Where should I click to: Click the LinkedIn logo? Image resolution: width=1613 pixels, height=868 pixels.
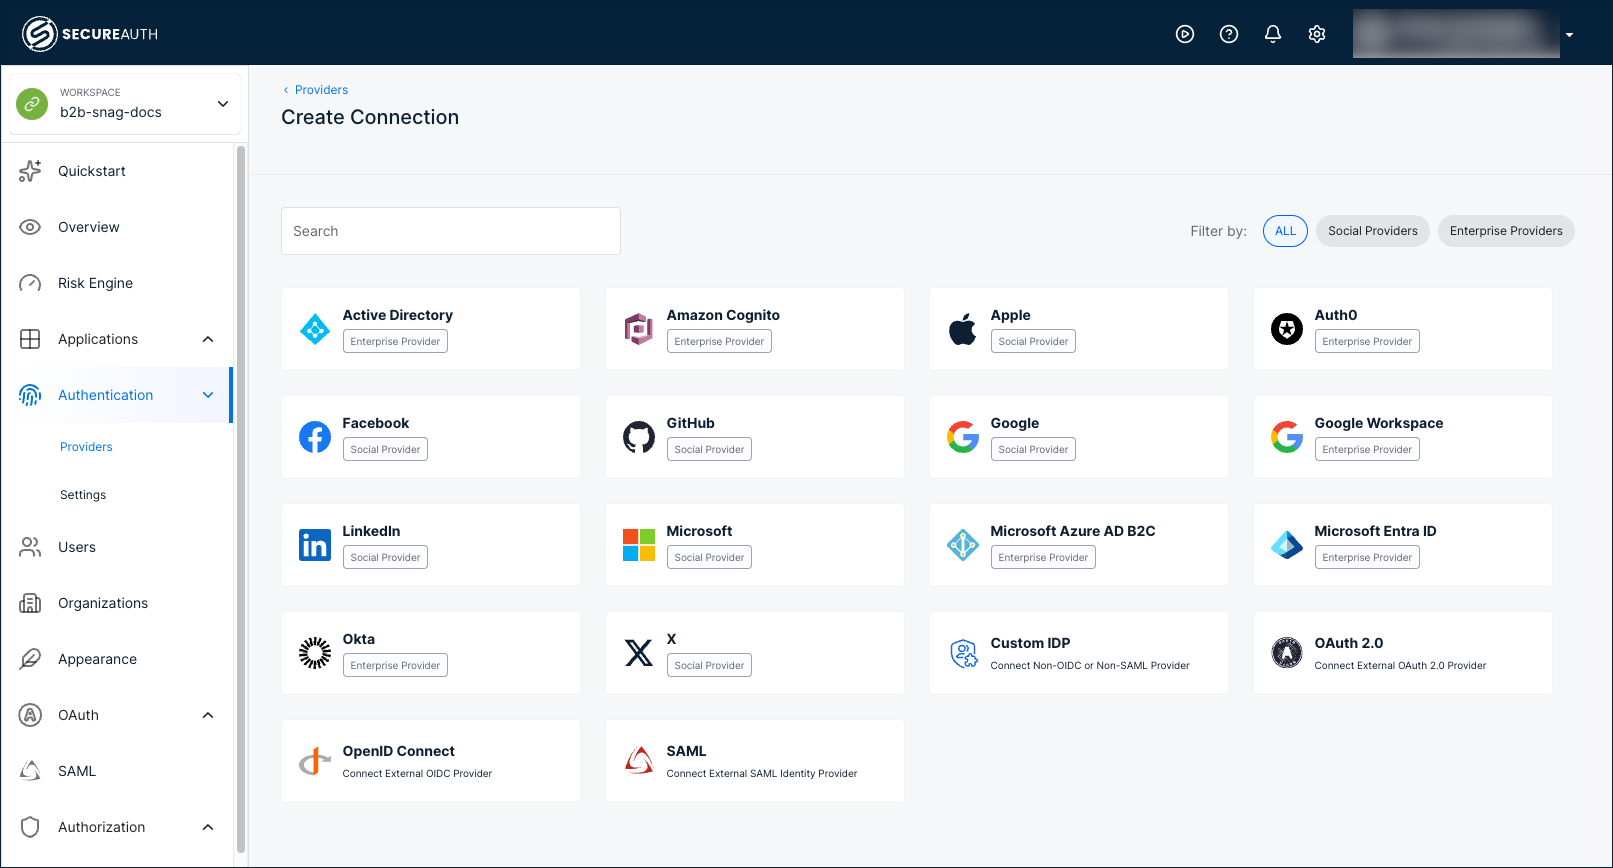(315, 545)
